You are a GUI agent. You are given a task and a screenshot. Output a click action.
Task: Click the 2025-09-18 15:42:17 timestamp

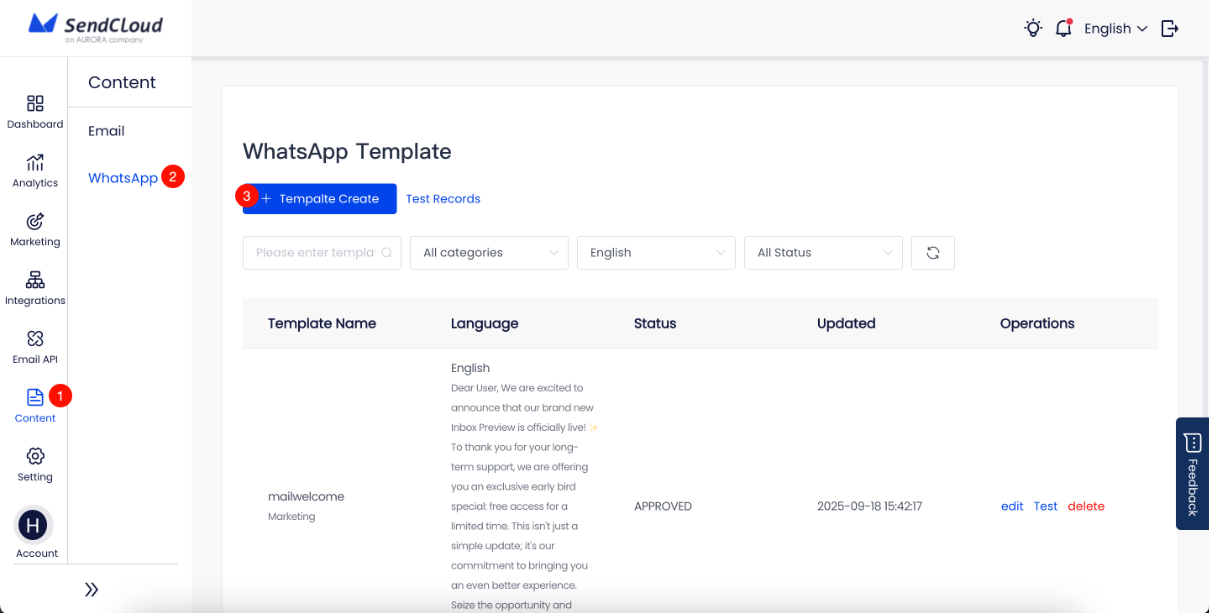[869, 506]
